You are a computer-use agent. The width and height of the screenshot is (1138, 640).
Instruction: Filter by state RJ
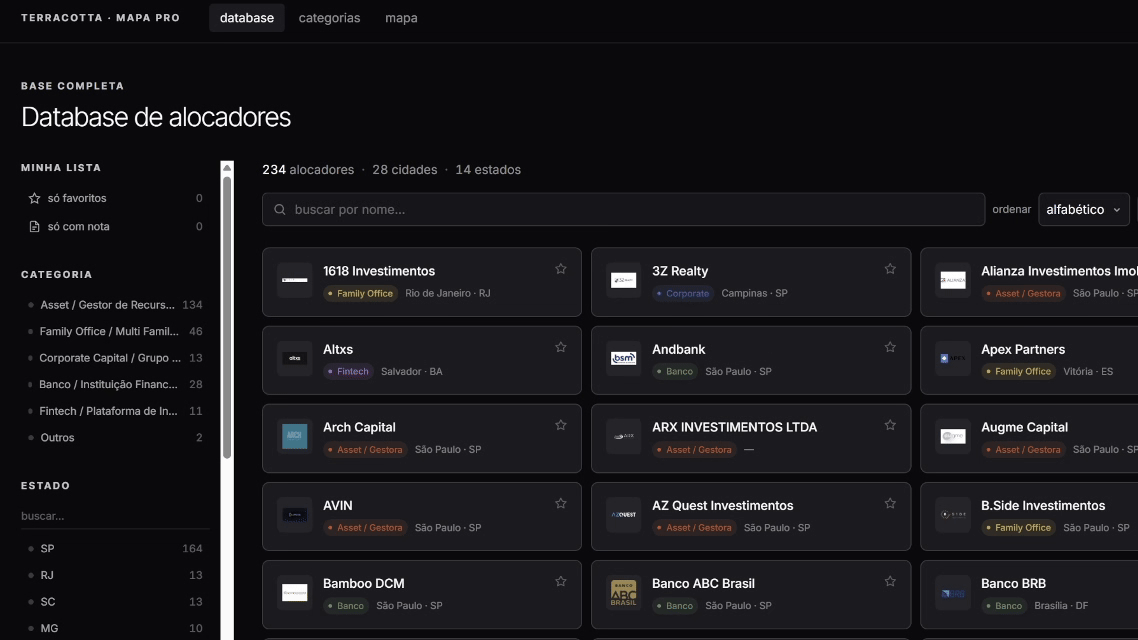click(115, 575)
